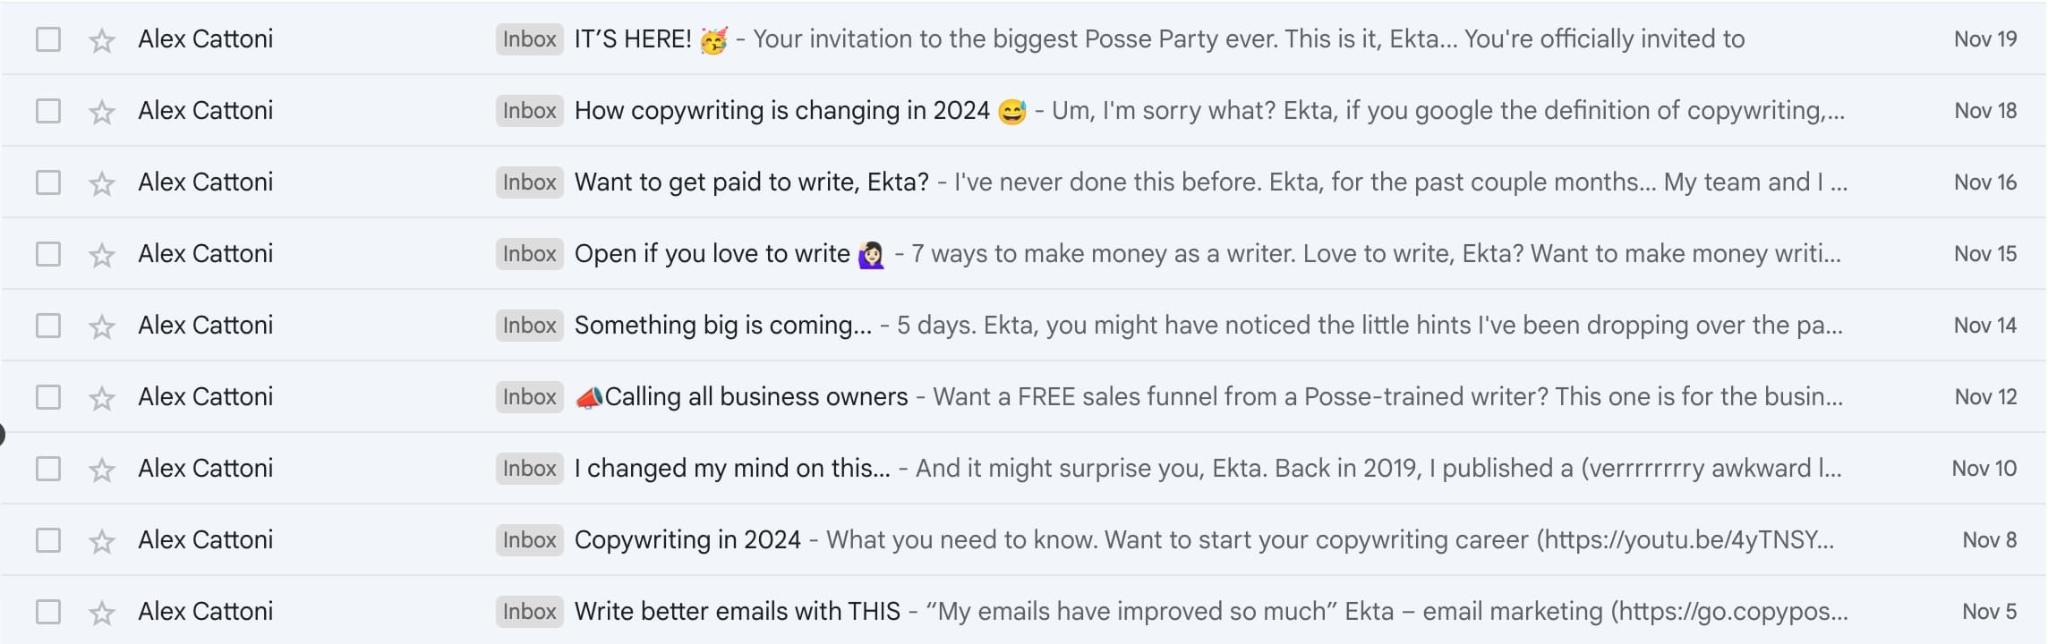Image resolution: width=2048 pixels, height=644 pixels.
Task: Check the box for the Nov 10 email
Action: [48, 469]
